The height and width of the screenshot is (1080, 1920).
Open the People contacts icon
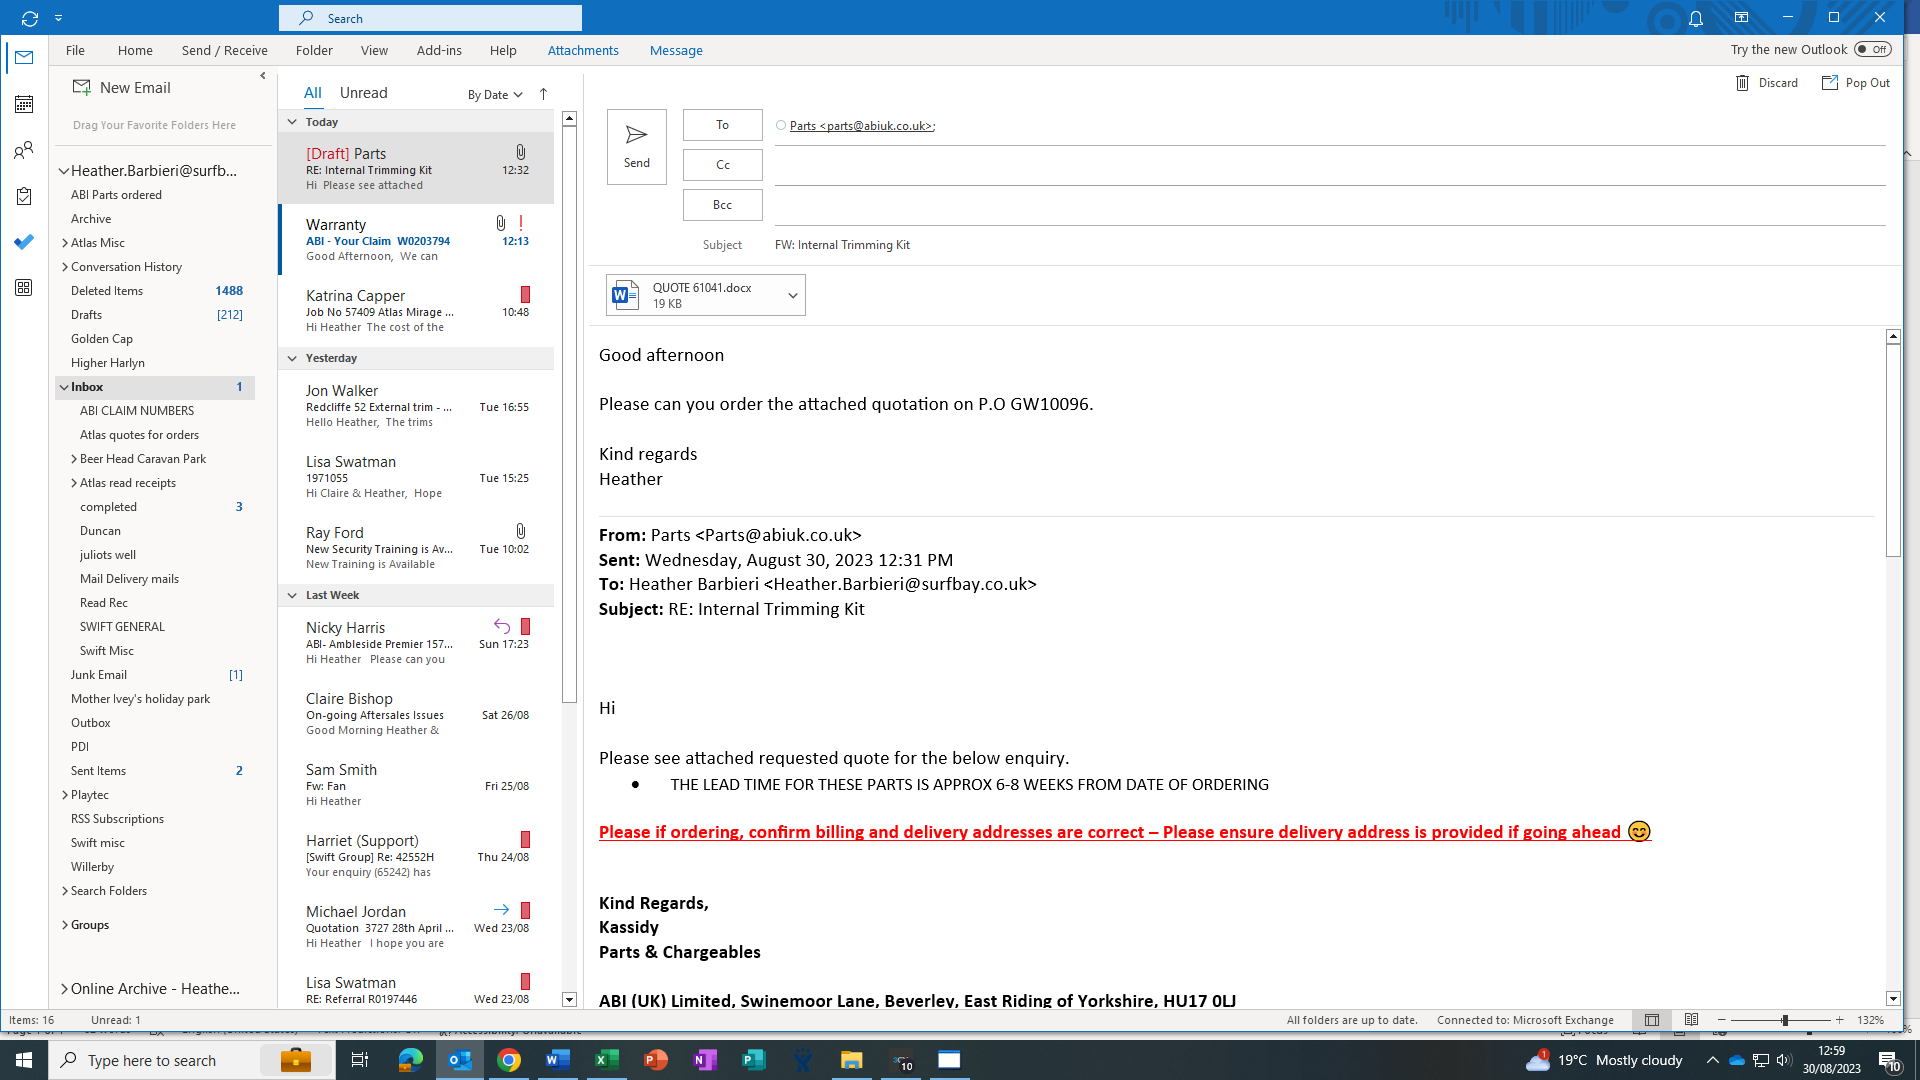[24, 150]
